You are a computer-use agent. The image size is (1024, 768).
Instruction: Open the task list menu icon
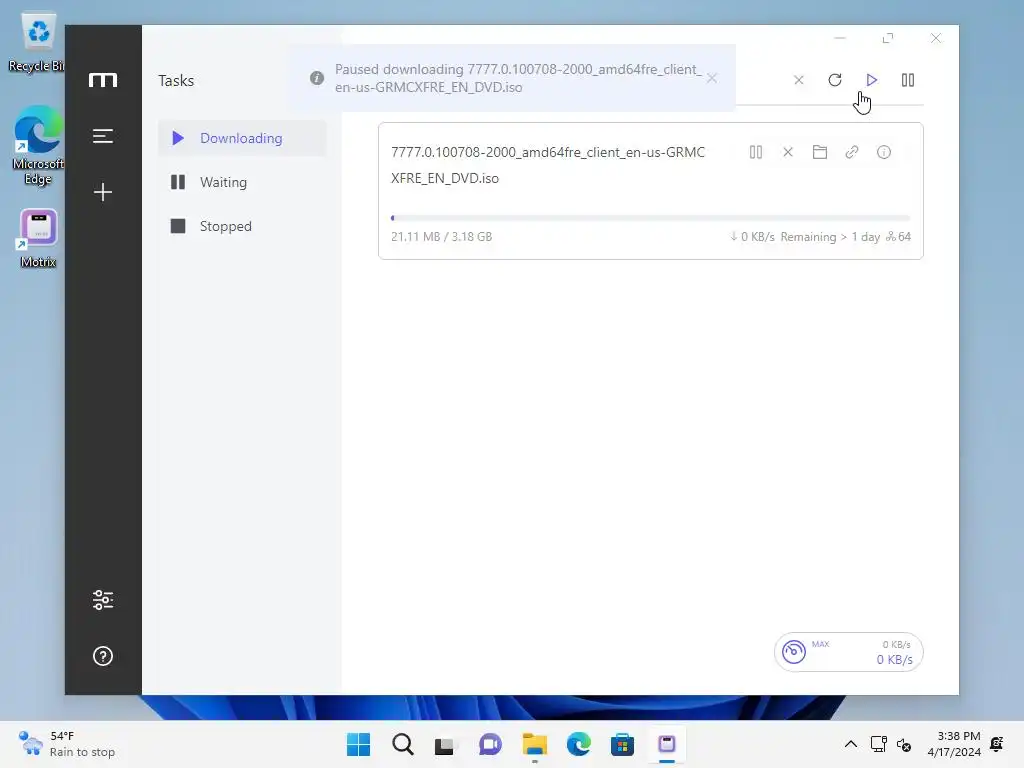tap(103, 136)
